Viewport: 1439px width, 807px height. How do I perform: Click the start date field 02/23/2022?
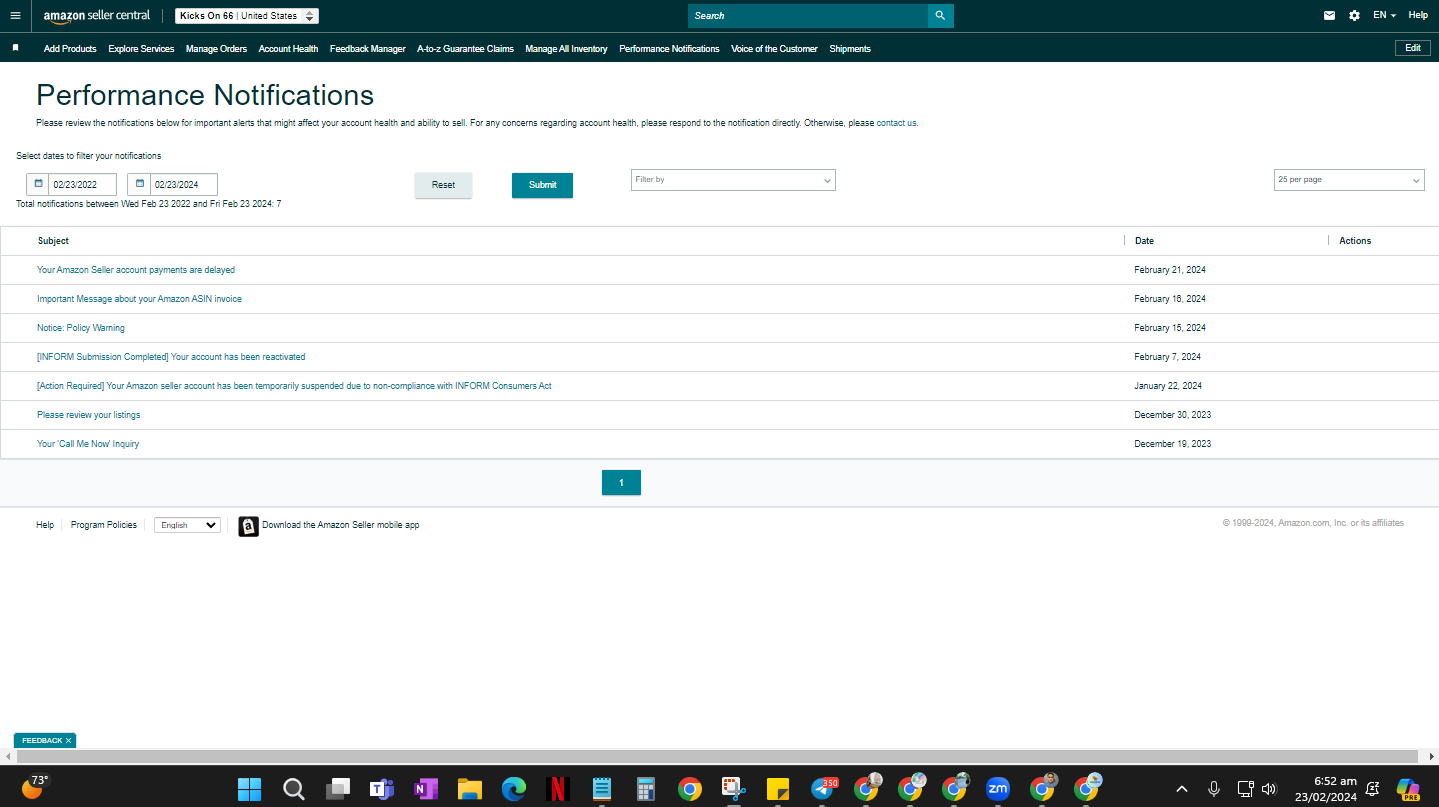pos(82,184)
